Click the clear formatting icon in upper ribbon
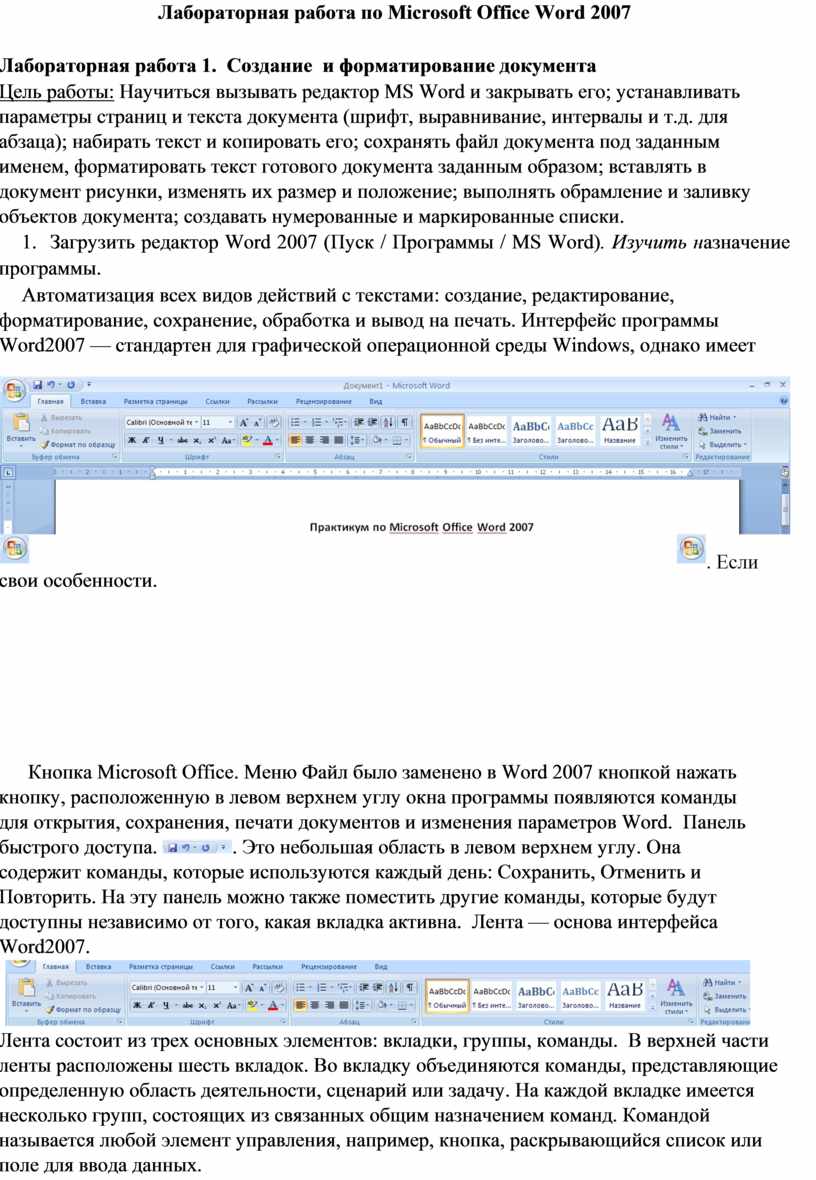This screenshot has width=816, height=1180. pos(274,422)
